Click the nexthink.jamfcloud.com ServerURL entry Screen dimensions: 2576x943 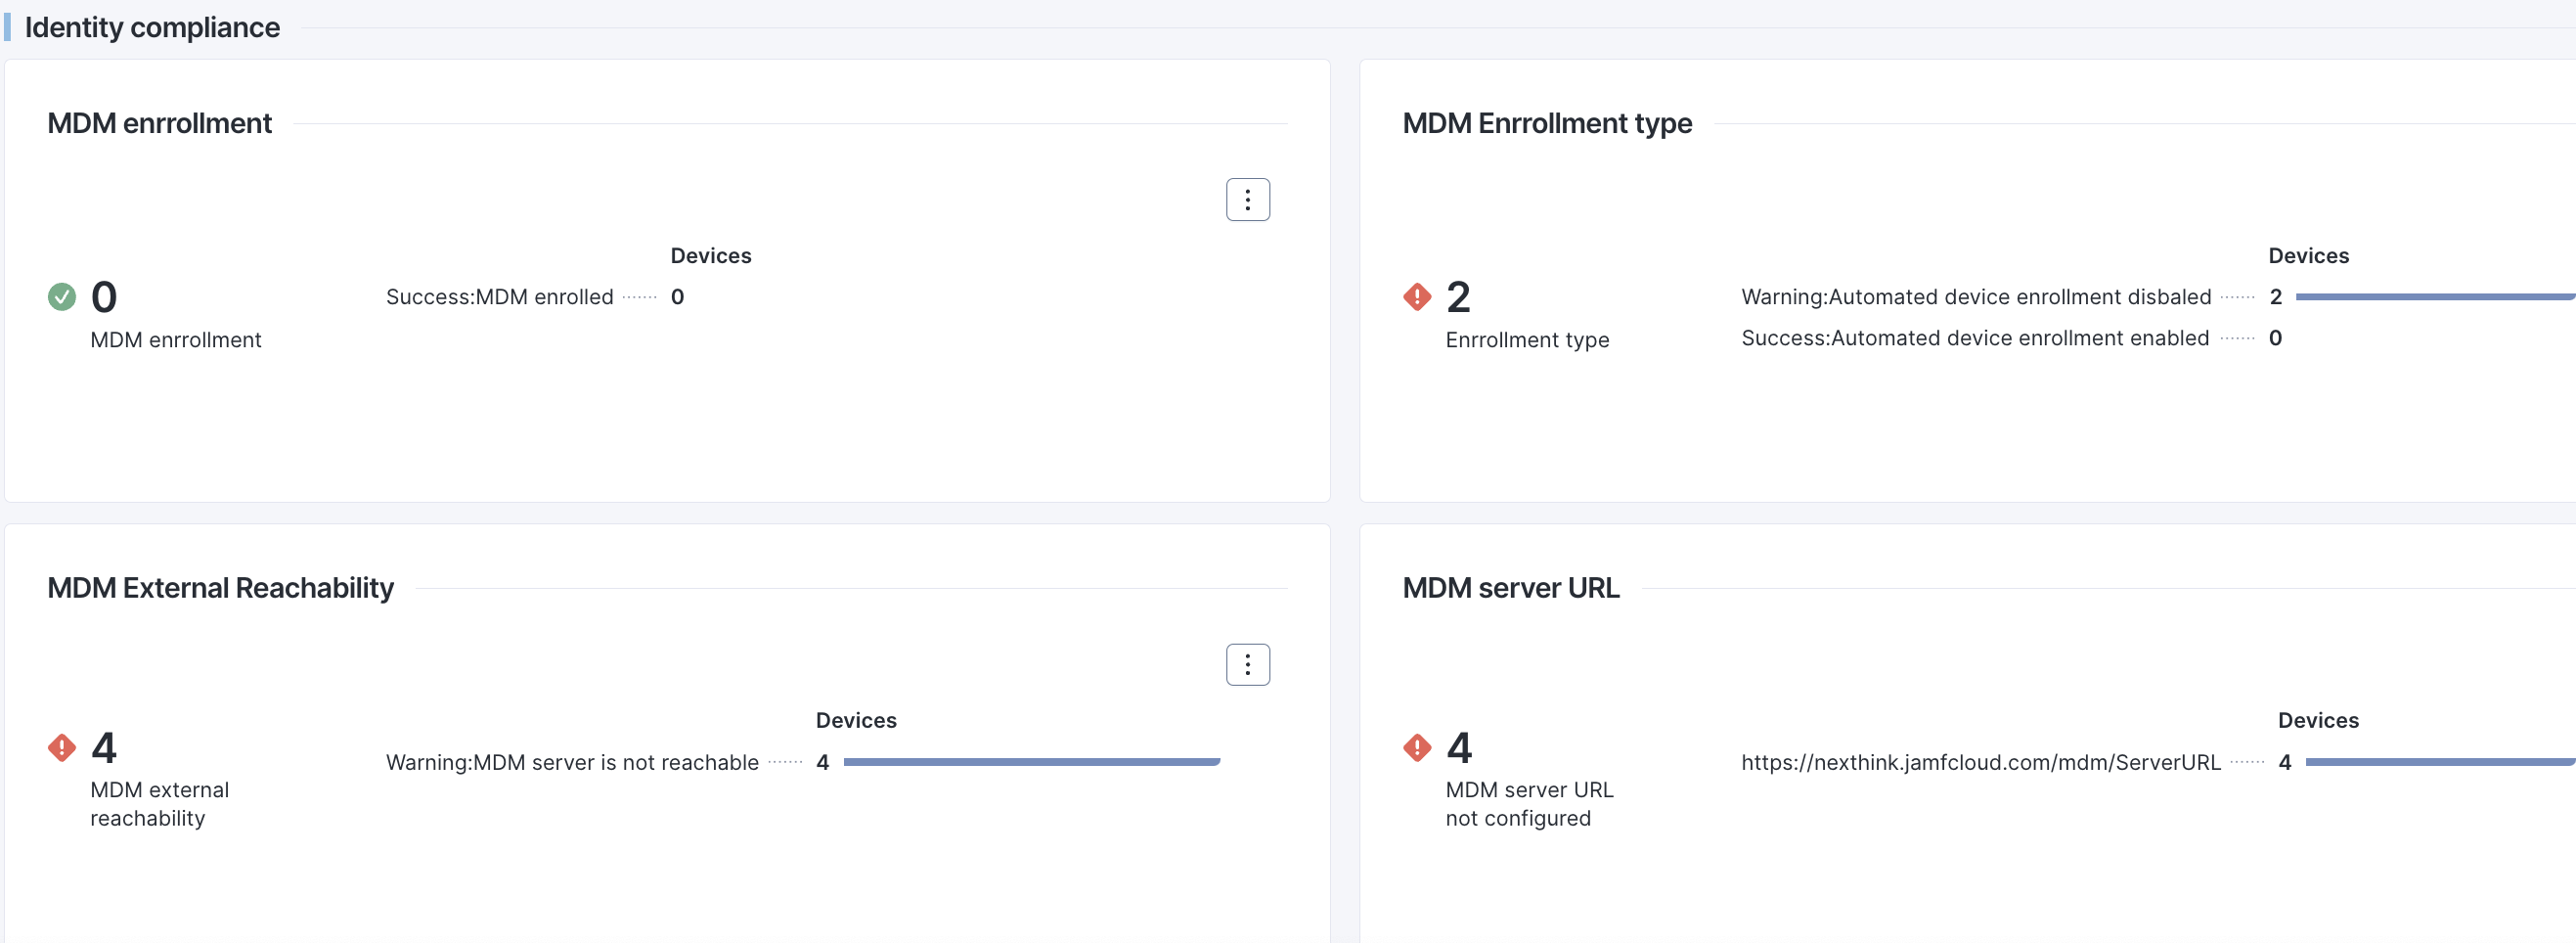[1980, 762]
